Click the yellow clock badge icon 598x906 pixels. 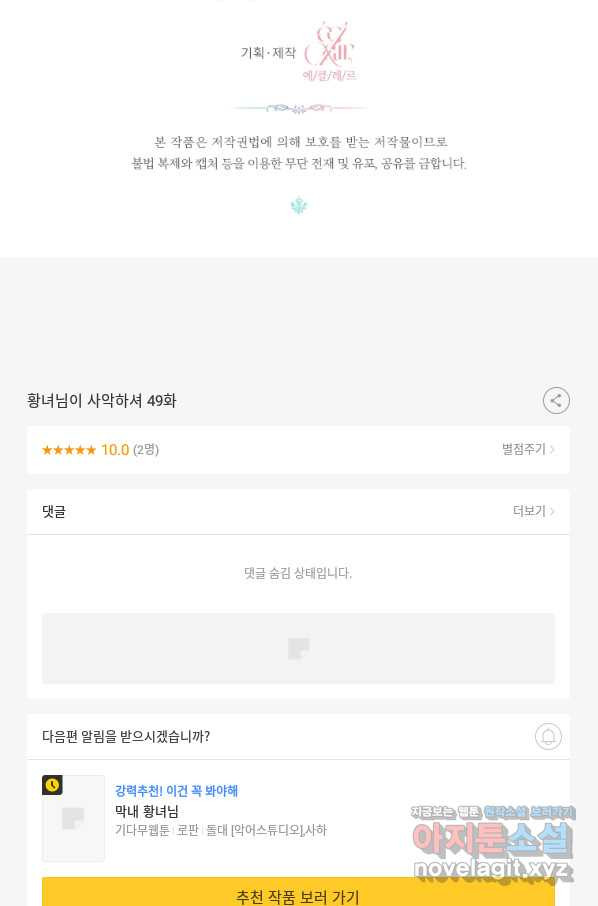point(52,785)
